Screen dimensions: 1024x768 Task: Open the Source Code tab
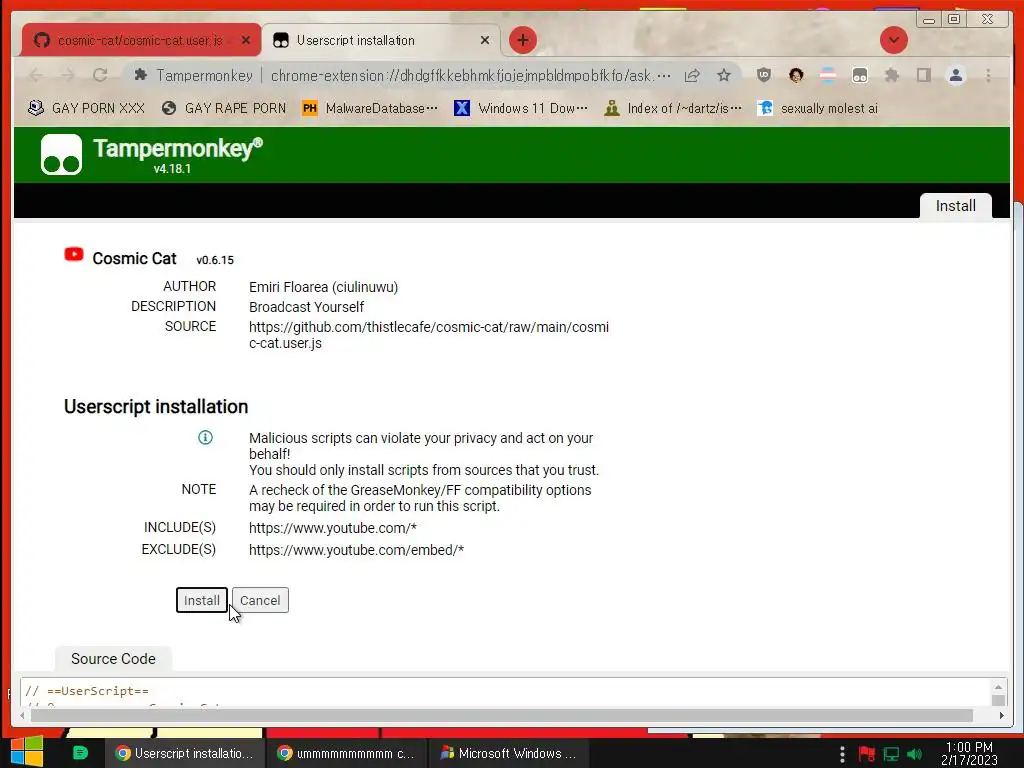[114, 659]
